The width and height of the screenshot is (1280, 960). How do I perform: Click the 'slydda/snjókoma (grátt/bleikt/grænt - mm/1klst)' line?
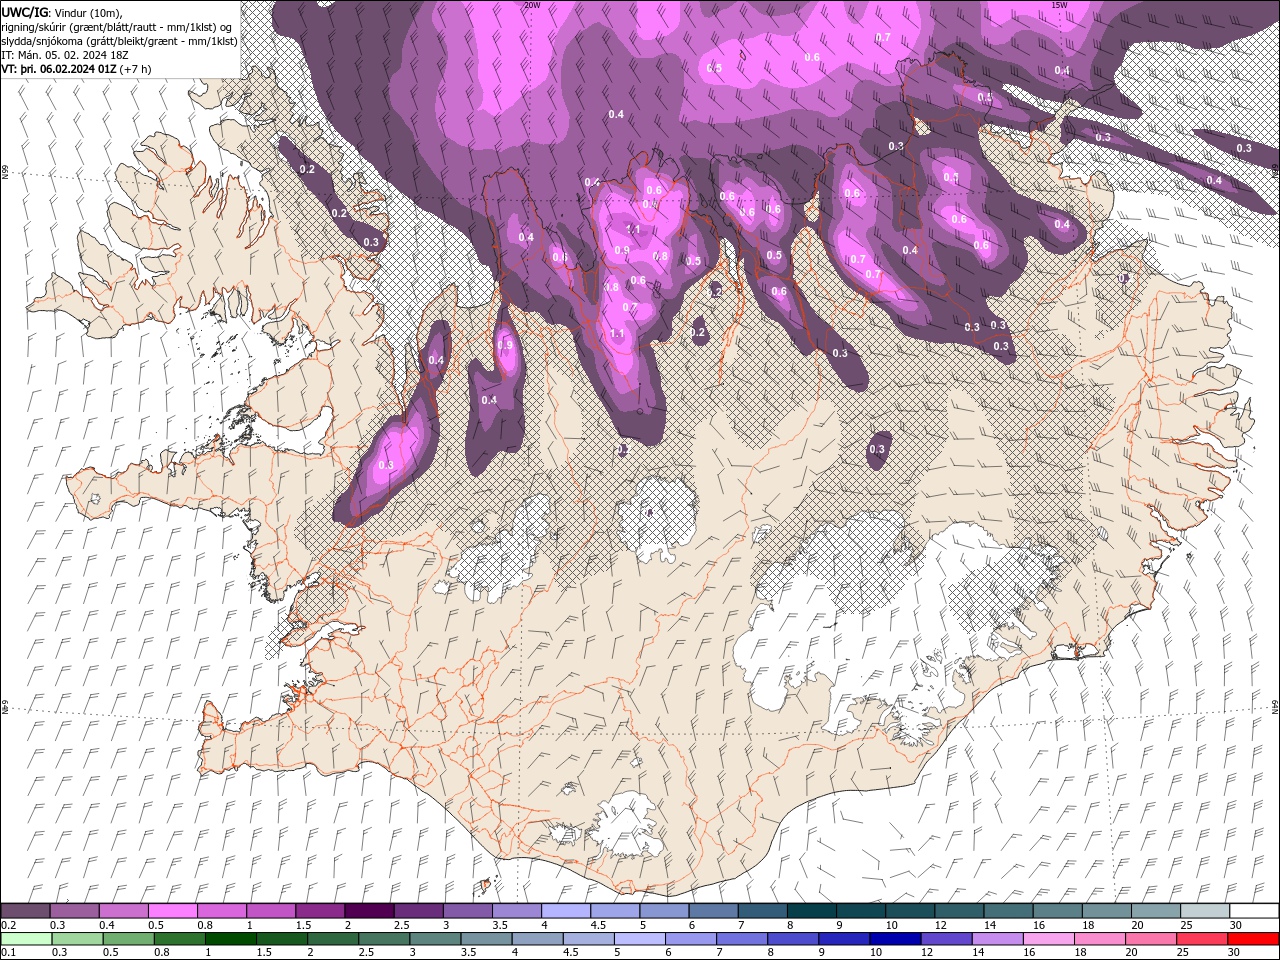120,41
